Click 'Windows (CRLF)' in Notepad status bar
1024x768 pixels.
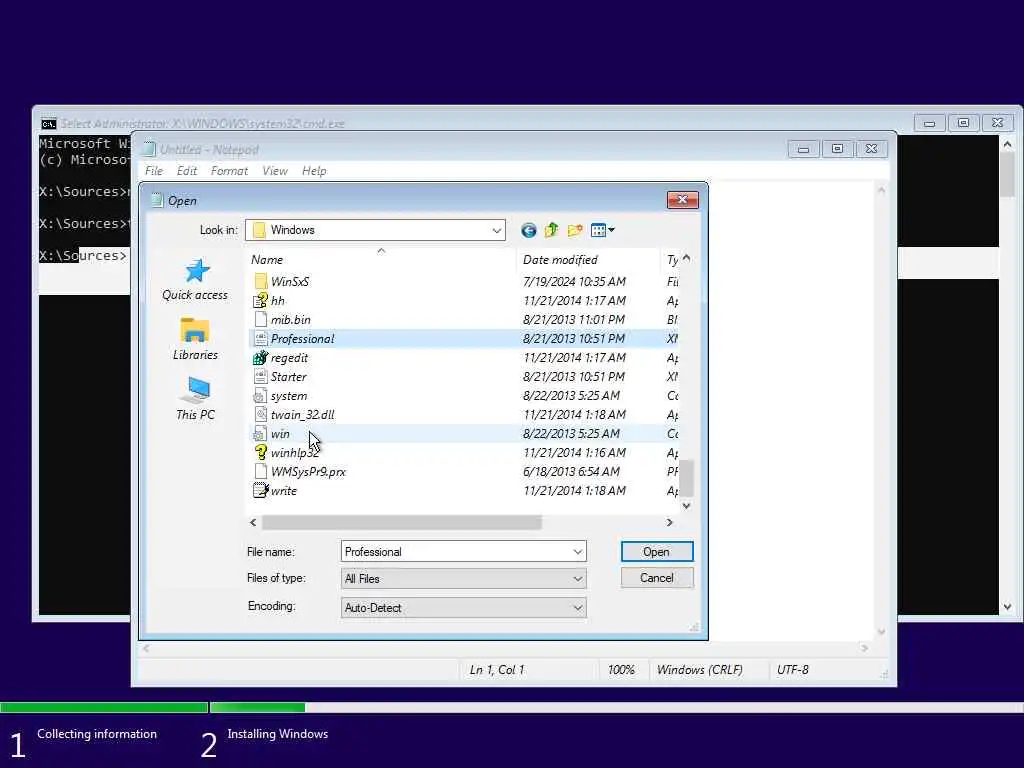pos(699,670)
